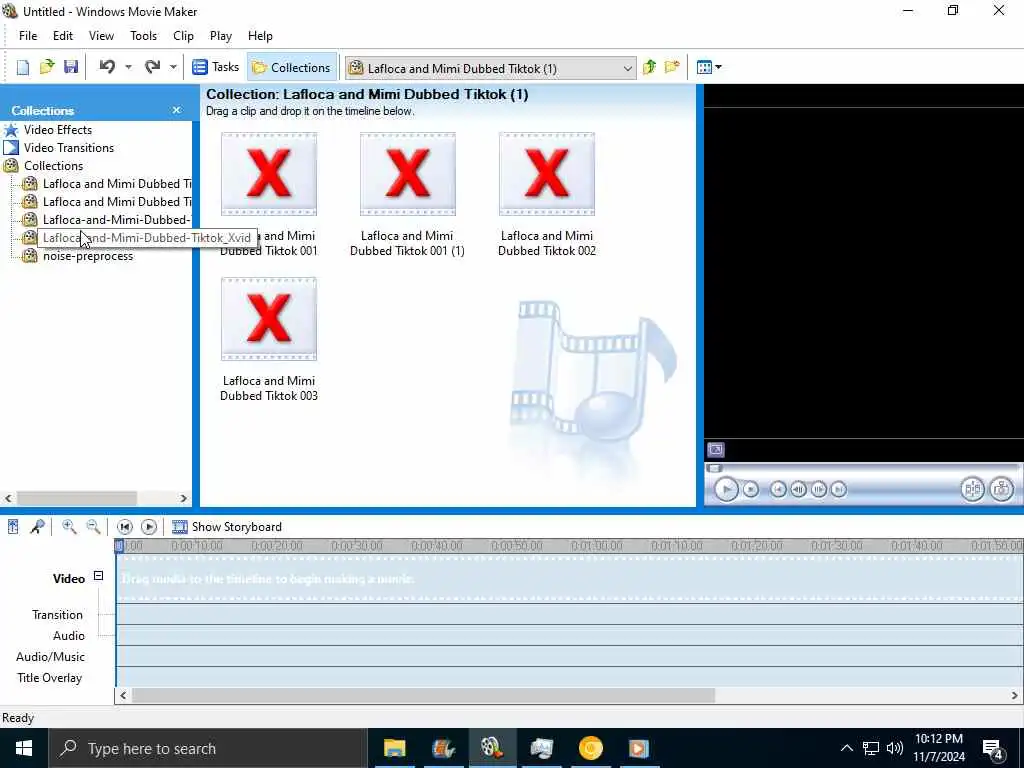1024x768 pixels.
Task: Undo the last action
Action: pos(107,67)
